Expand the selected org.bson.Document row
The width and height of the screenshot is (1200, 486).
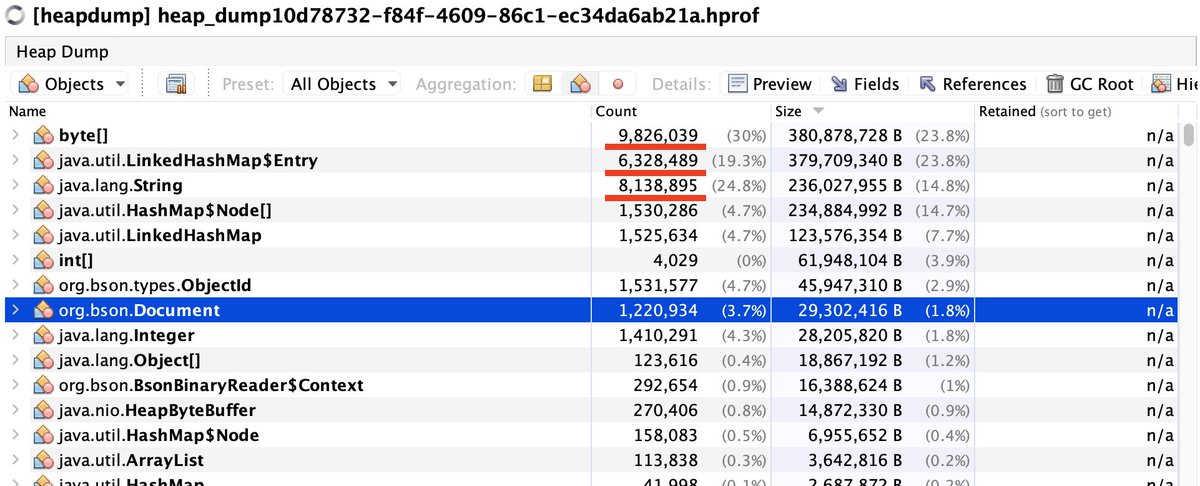(x=15, y=310)
